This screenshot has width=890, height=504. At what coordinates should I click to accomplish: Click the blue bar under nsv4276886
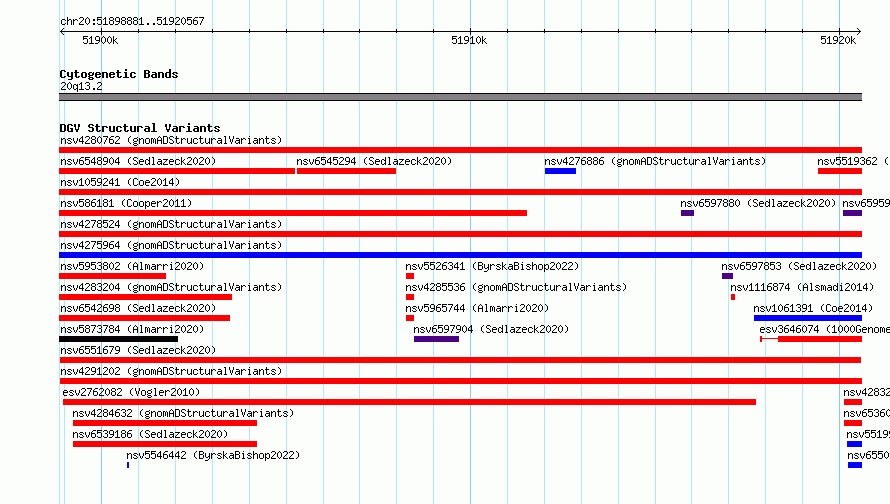point(560,171)
